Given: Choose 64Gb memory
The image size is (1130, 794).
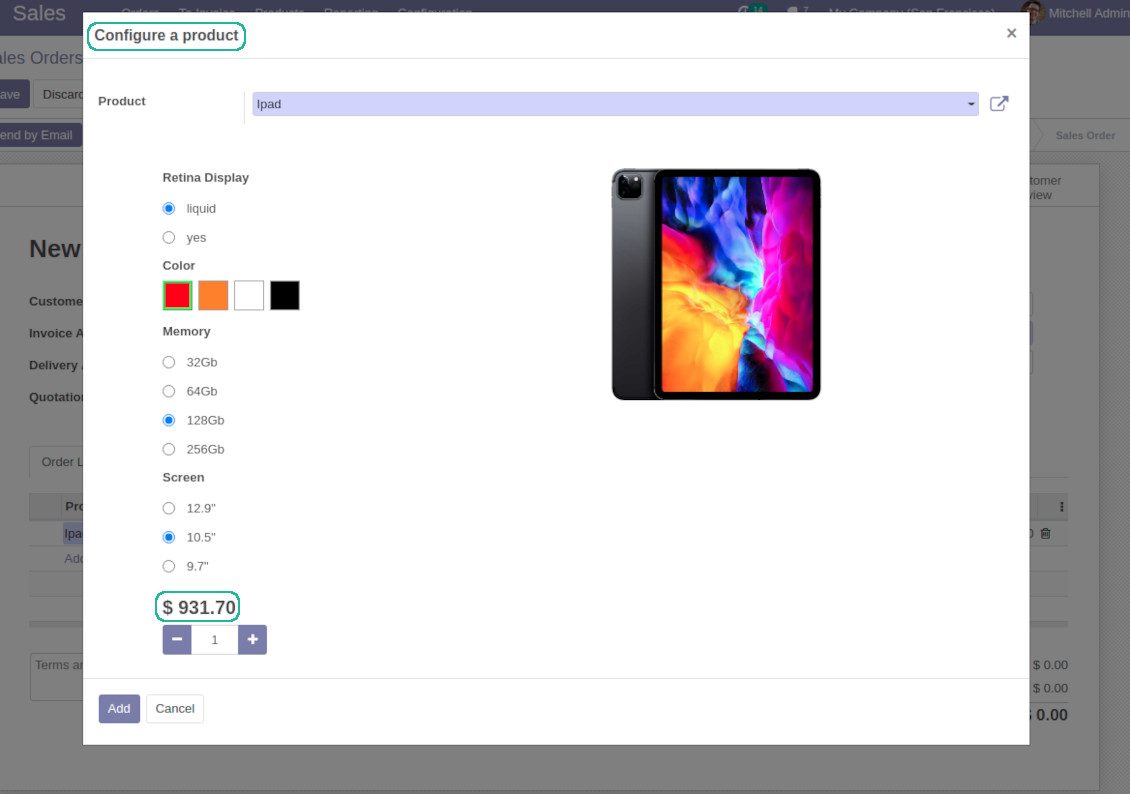Looking at the screenshot, I should pos(169,391).
